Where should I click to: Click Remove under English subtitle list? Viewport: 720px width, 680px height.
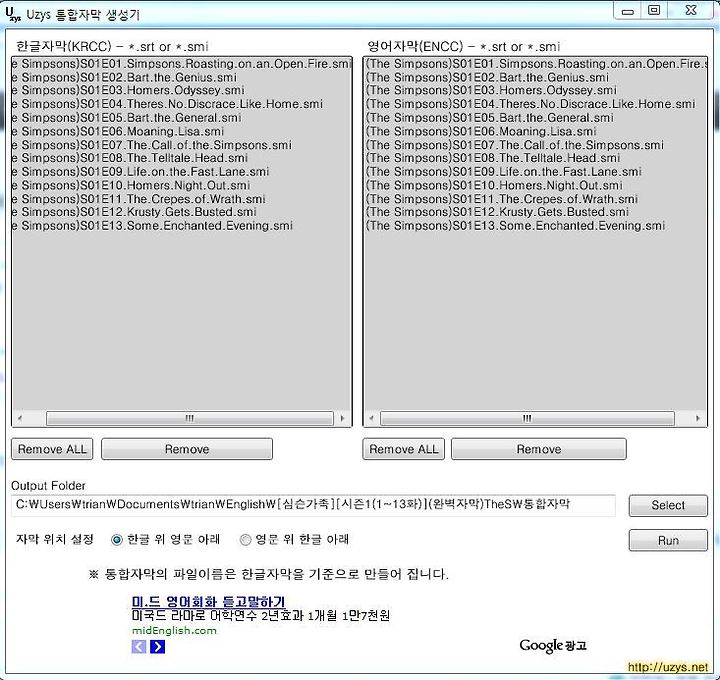tap(539, 449)
